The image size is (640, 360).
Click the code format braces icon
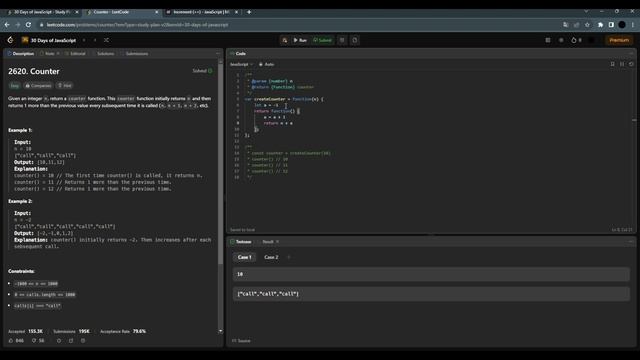tap(622, 64)
